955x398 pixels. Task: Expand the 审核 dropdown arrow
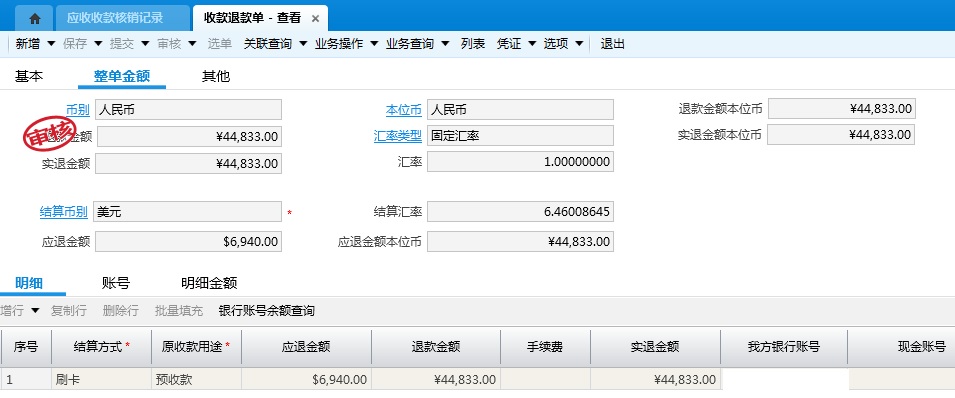point(192,44)
